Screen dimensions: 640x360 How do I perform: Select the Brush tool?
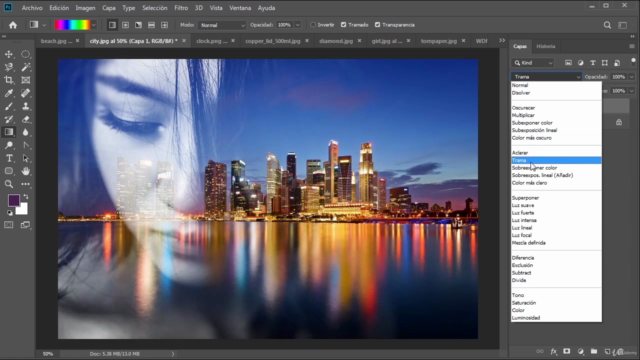[9, 106]
